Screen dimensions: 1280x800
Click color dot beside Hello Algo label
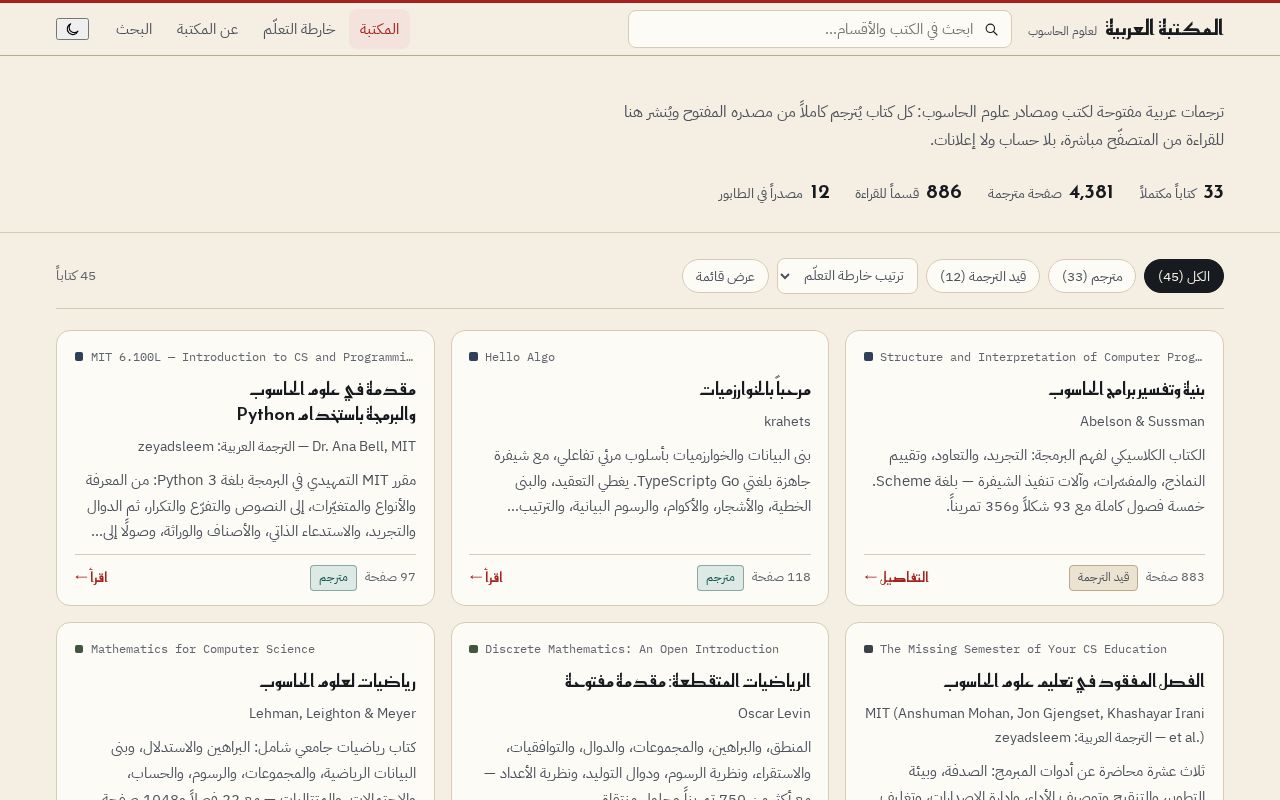(x=473, y=357)
